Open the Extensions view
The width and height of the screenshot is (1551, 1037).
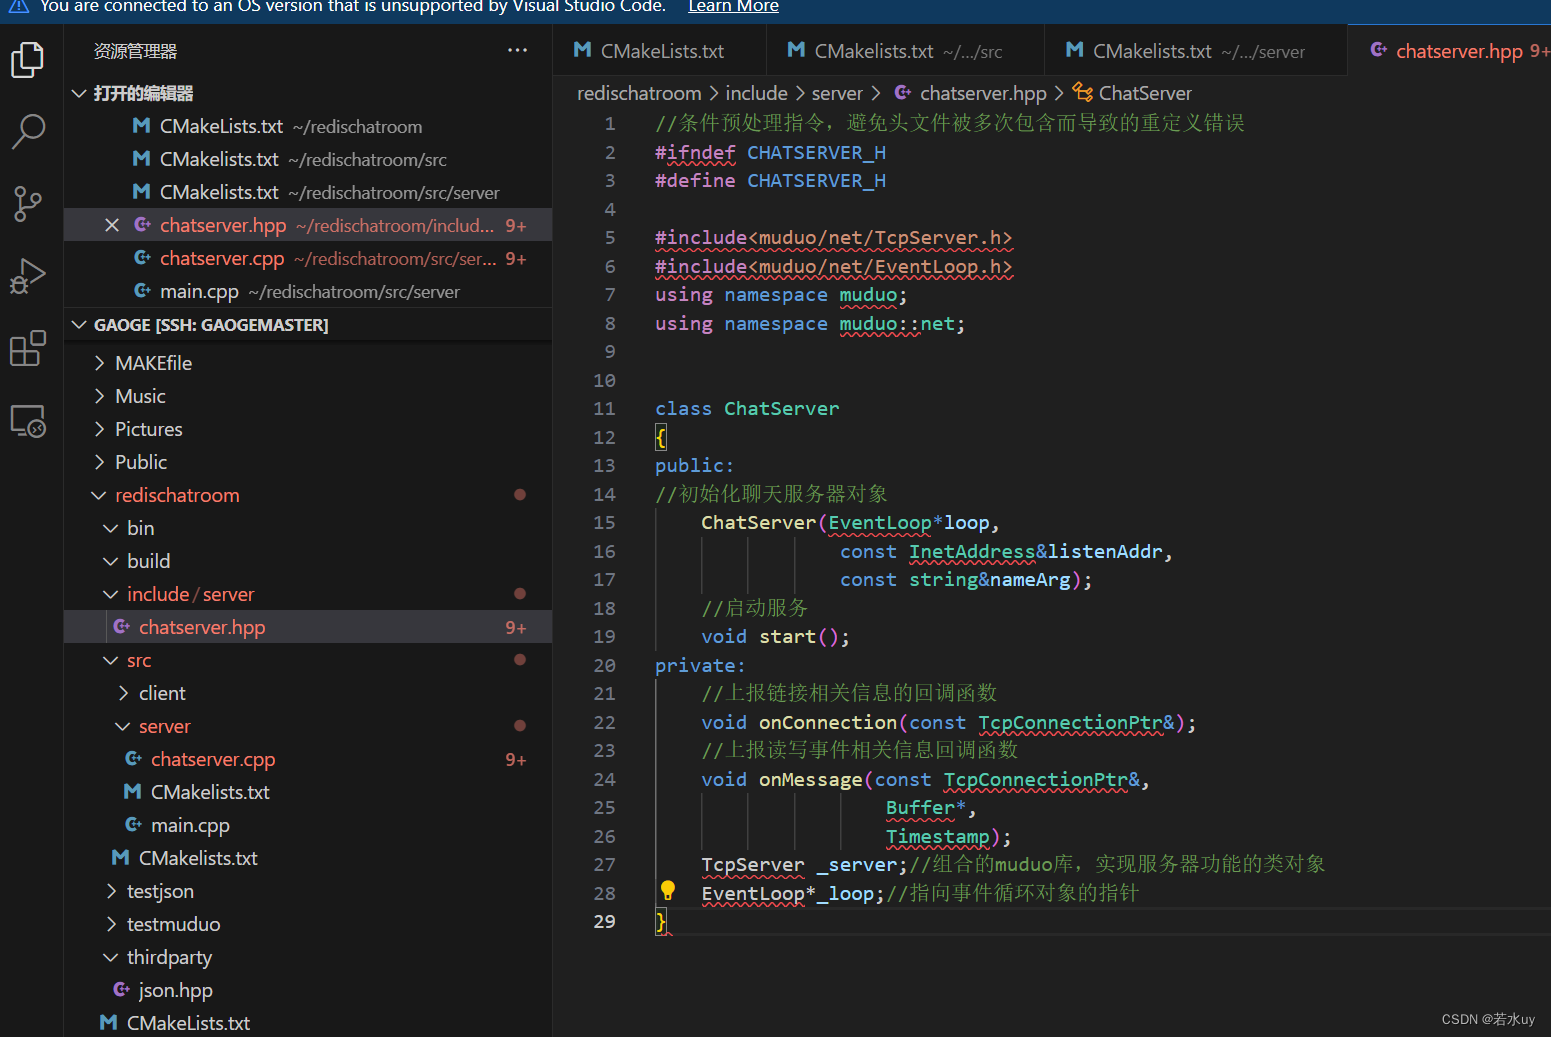28,349
